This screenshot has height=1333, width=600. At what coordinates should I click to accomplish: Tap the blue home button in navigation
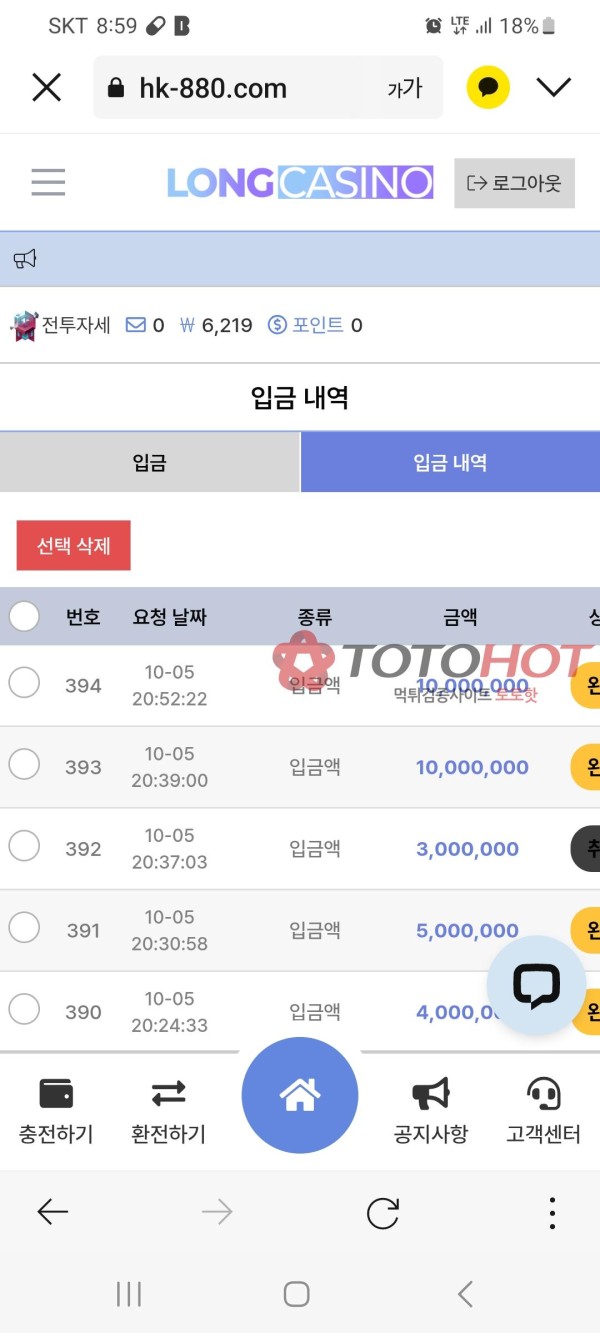(x=299, y=1095)
